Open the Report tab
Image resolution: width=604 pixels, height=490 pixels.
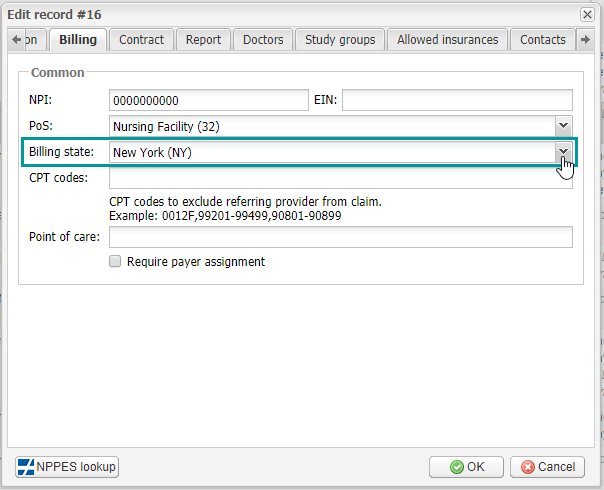coord(203,40)
